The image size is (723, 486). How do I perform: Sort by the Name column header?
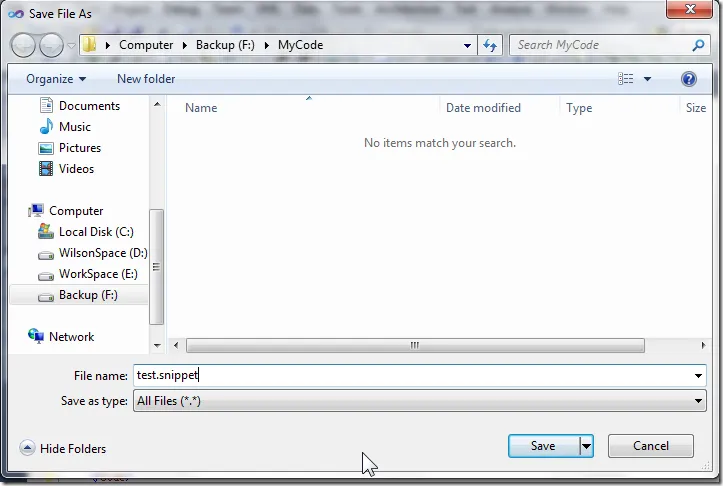201,108
